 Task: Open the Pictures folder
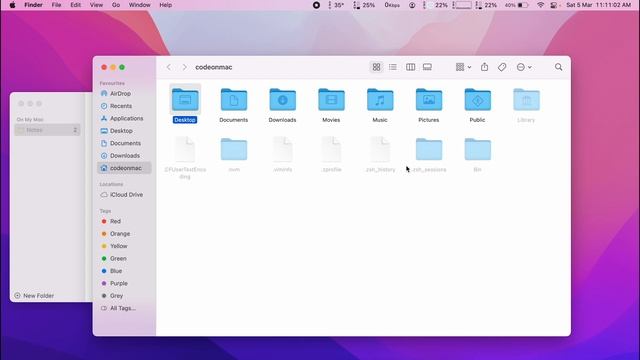429,100
